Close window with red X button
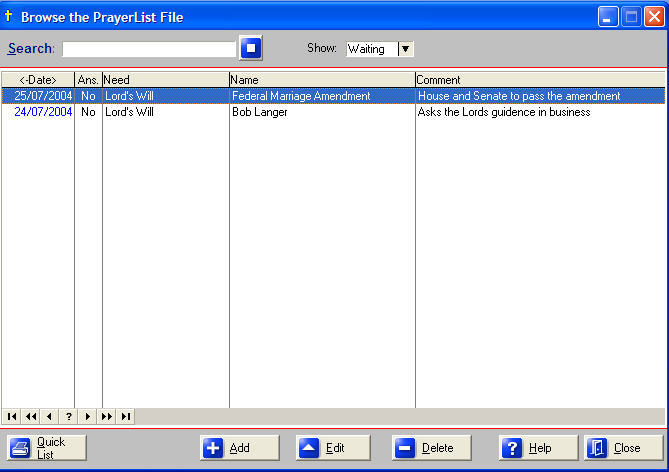The height and width of the screenshot is (472, 669). click(x=654, y=17)
